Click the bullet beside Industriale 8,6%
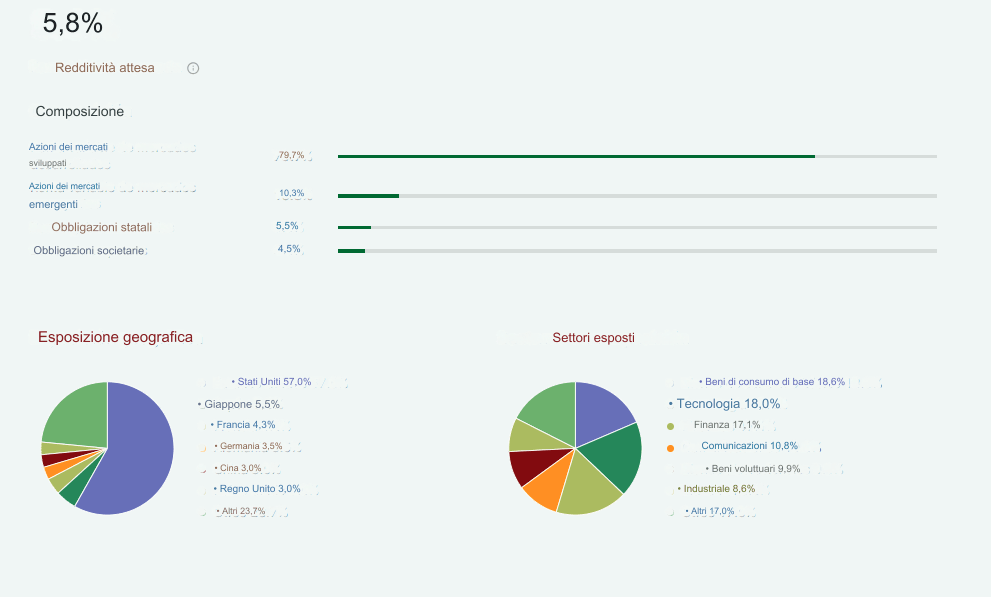Image resolution: width=991 pixels, height=597 pixels. click(676, 488)
